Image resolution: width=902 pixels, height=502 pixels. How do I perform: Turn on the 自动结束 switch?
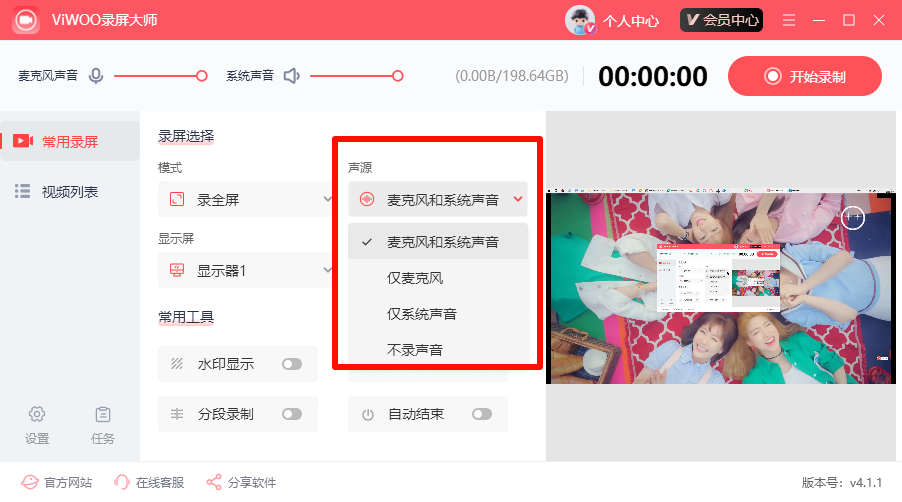coord(481,414)
